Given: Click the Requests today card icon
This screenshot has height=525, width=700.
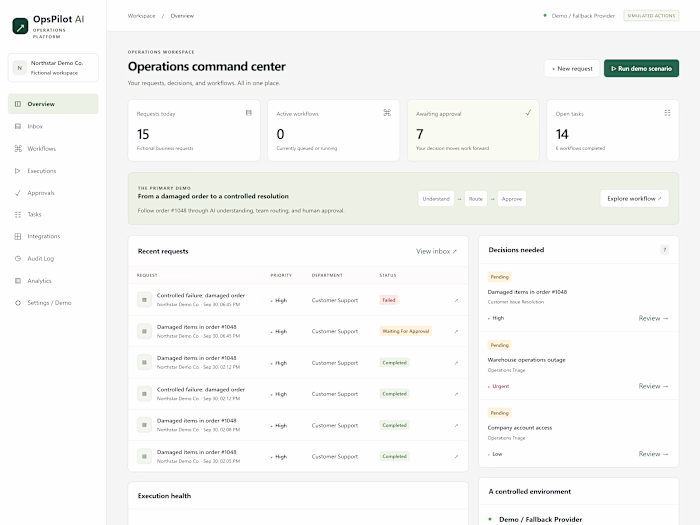Looking at the screenshot, I should pos(249,113).
